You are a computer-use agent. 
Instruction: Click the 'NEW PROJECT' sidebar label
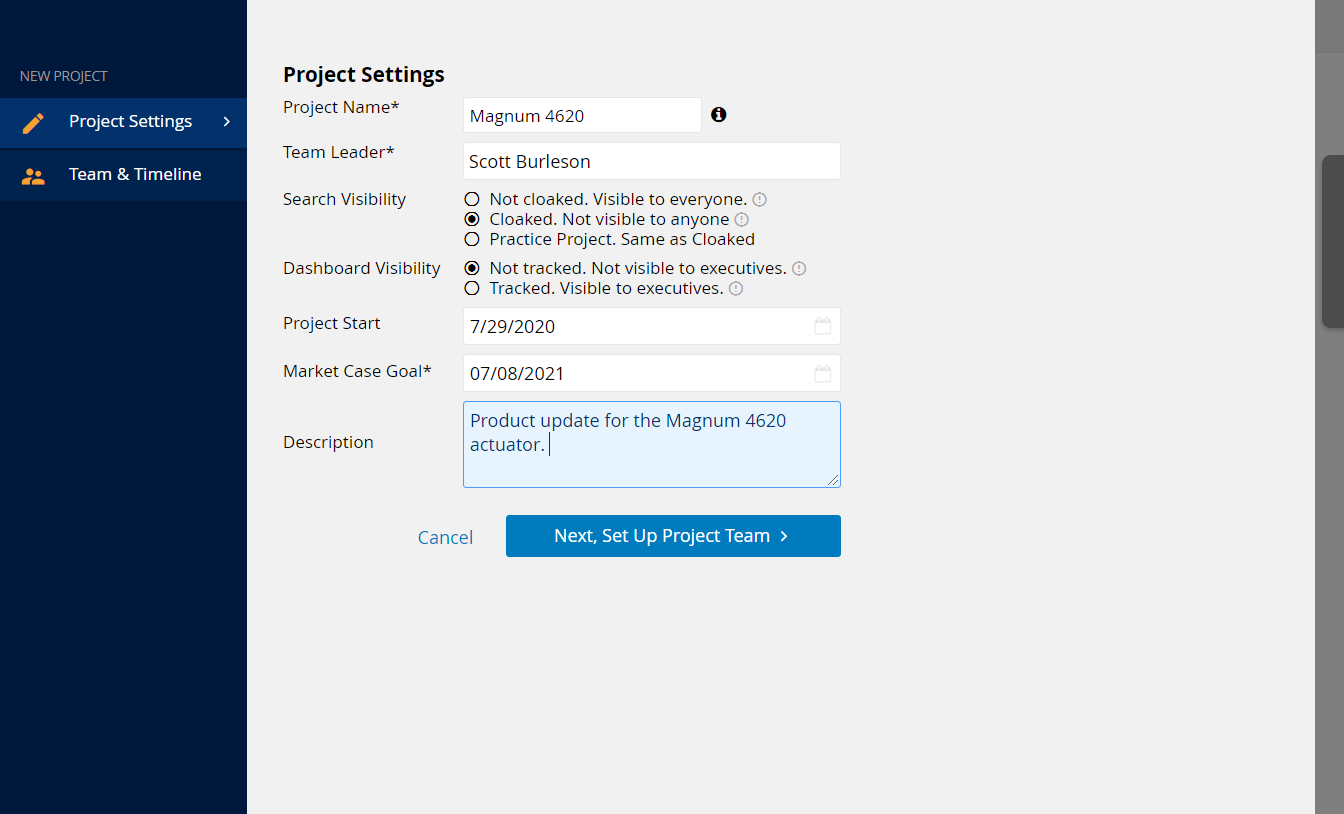[x=63, y=76]
